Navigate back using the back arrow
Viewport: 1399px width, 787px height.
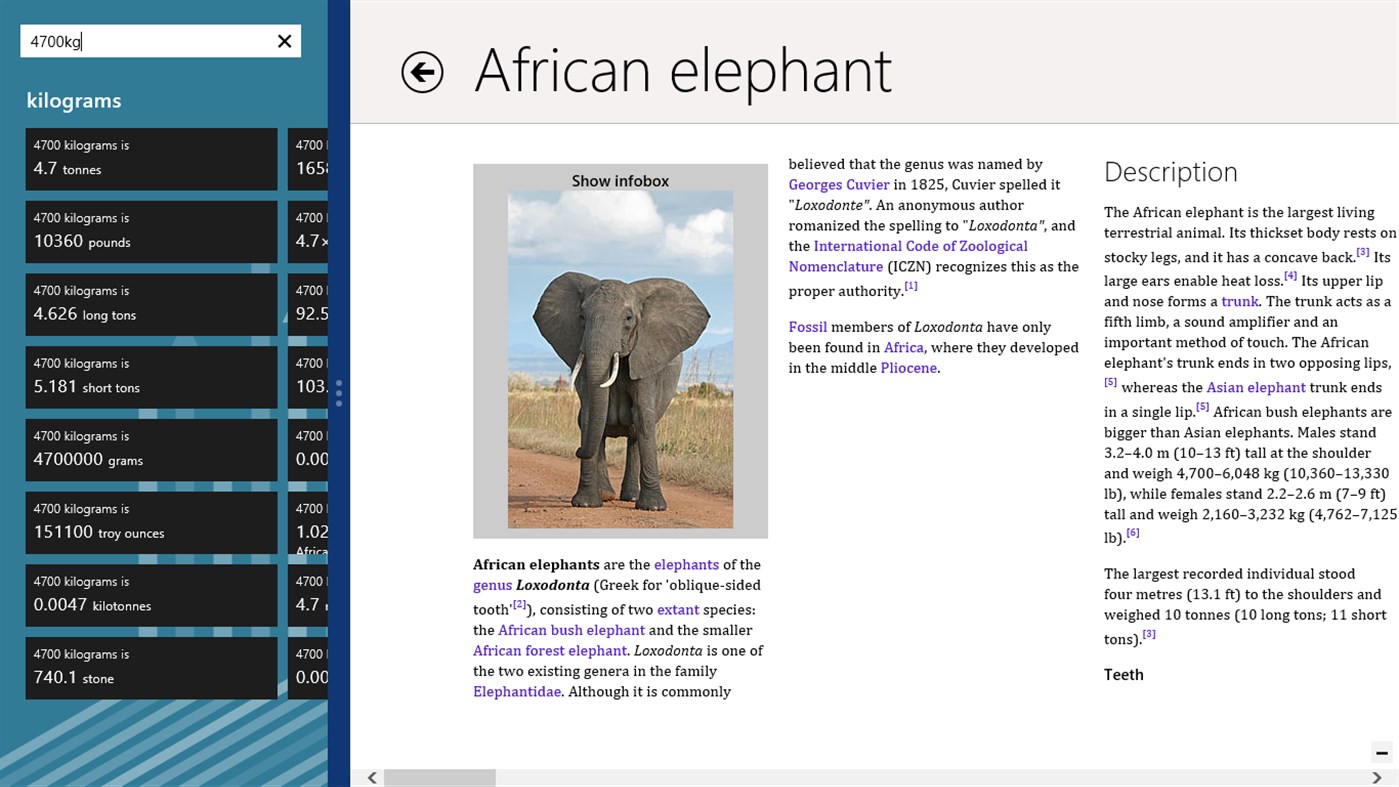421,72
